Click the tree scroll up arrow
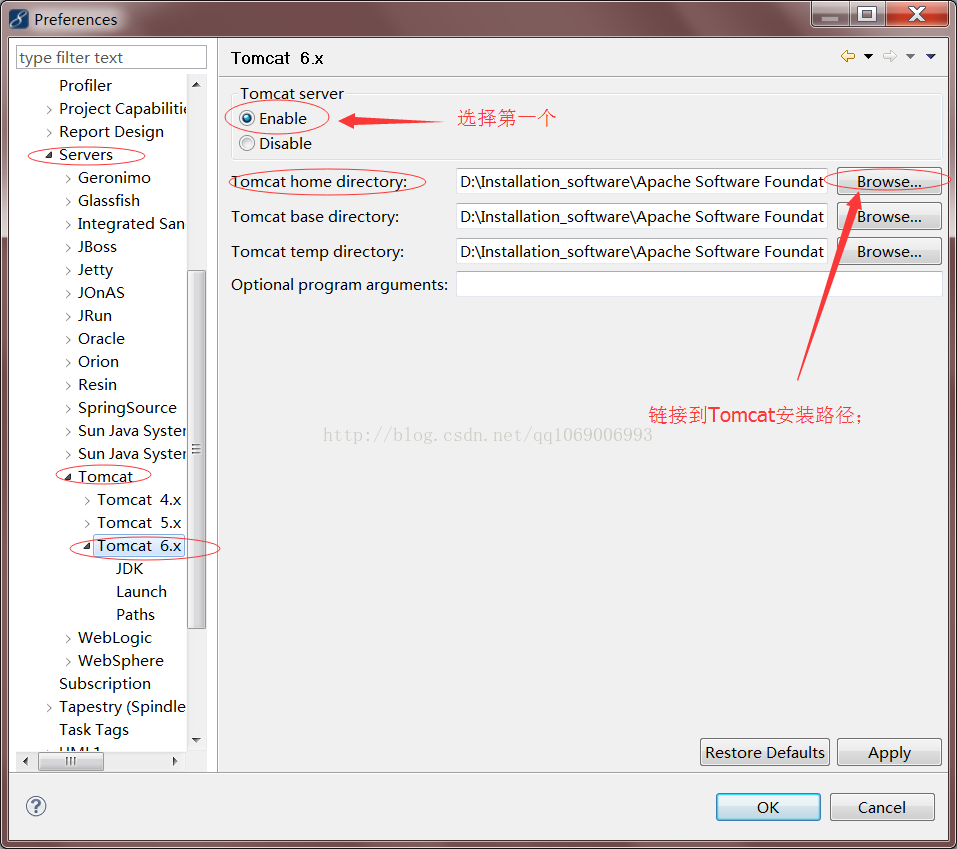The image size is (957, 849). 197,84
